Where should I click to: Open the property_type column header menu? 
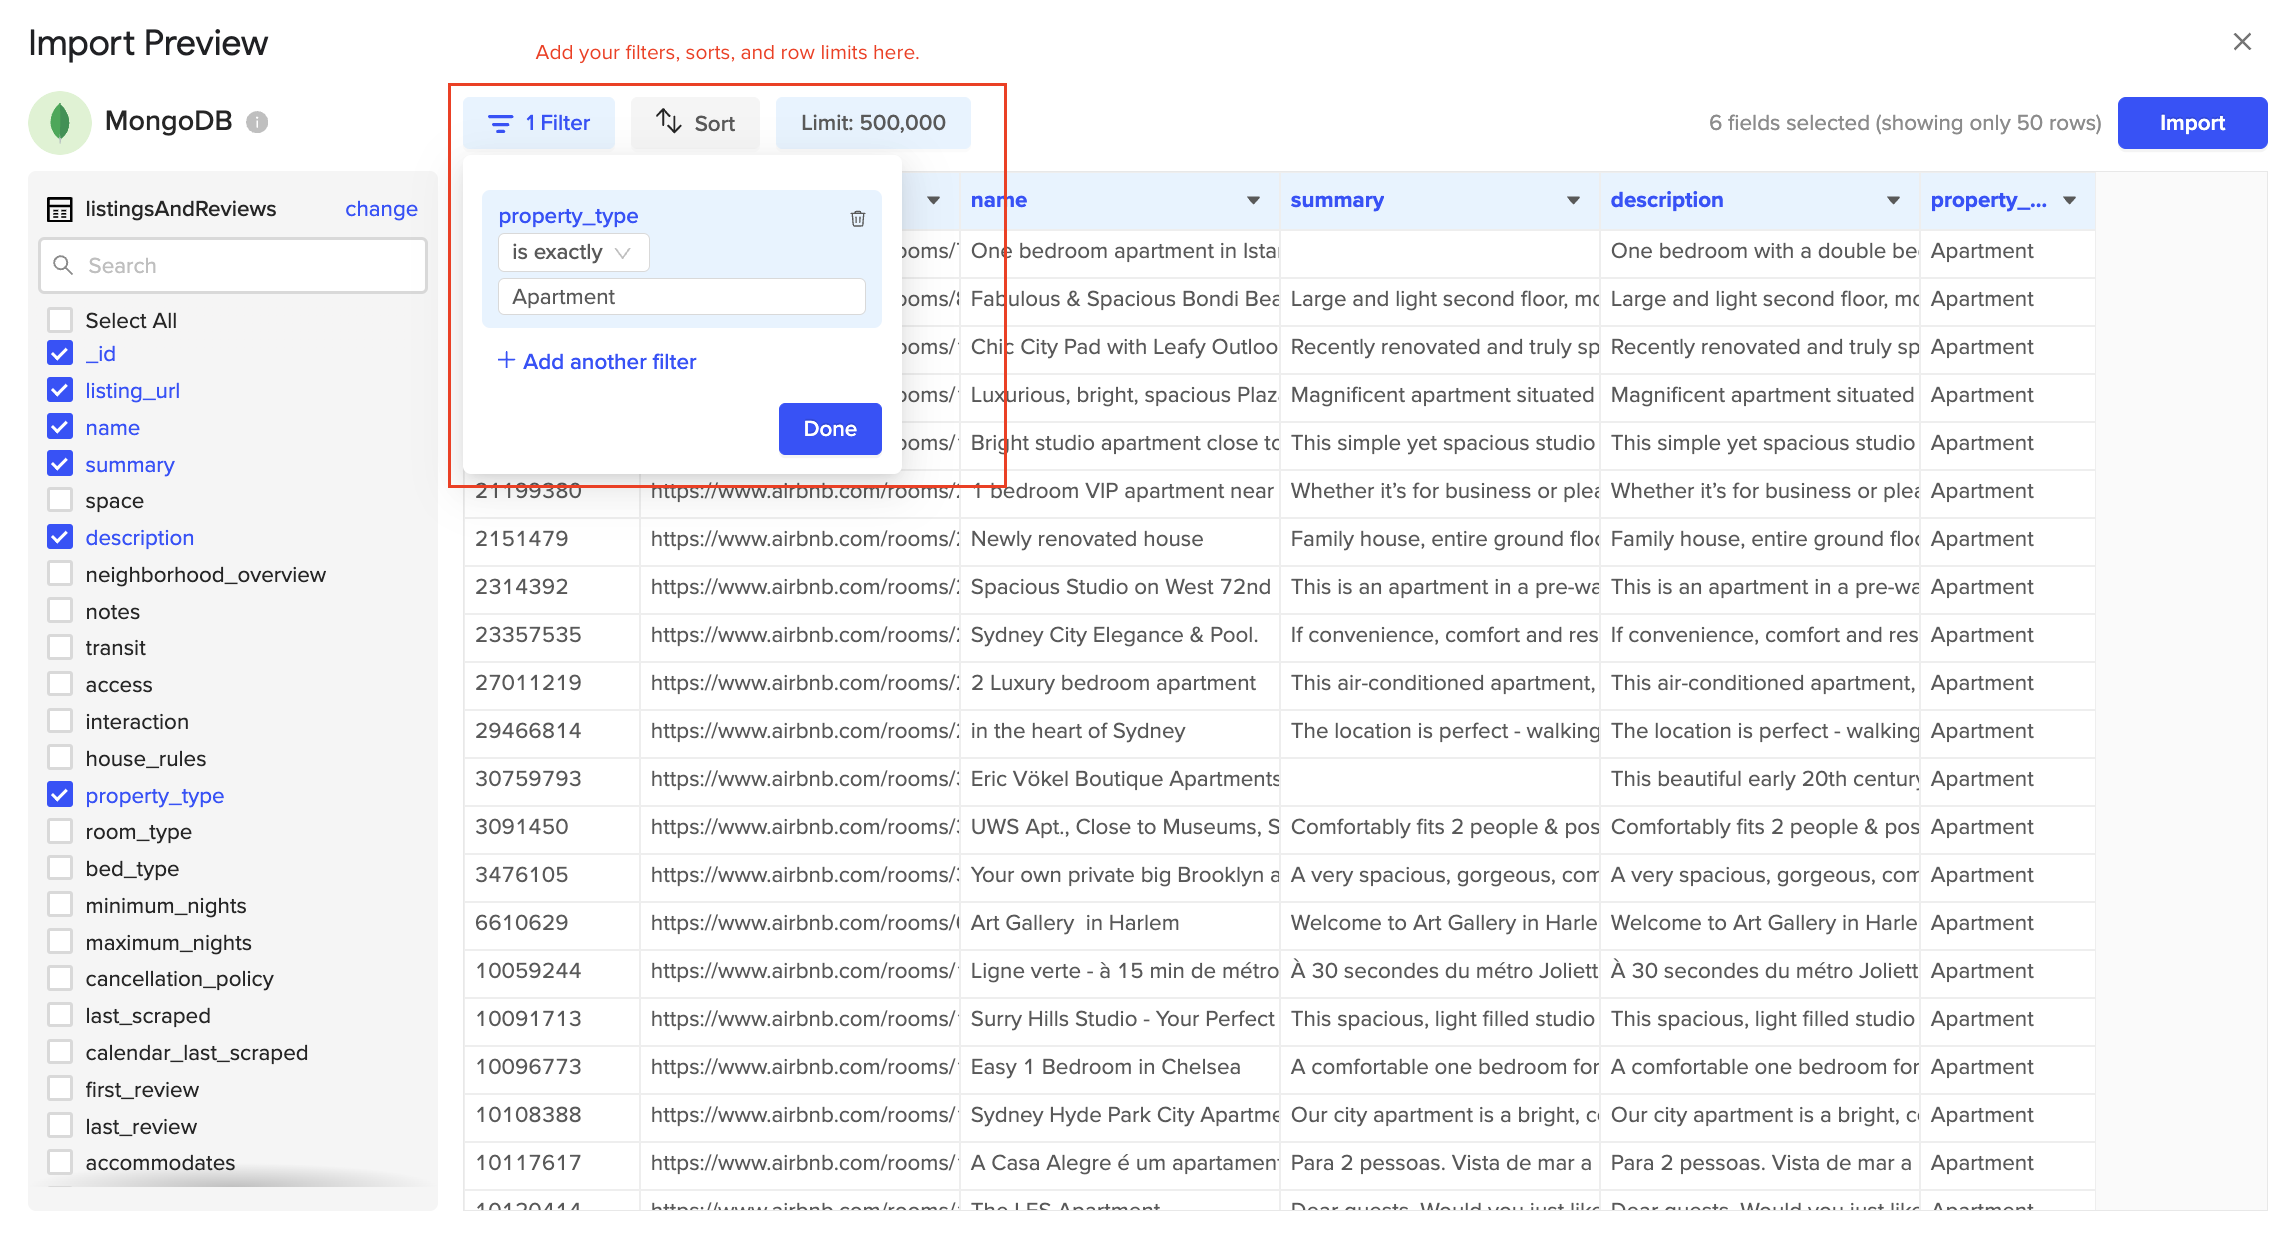click(x=2069, y=200)
